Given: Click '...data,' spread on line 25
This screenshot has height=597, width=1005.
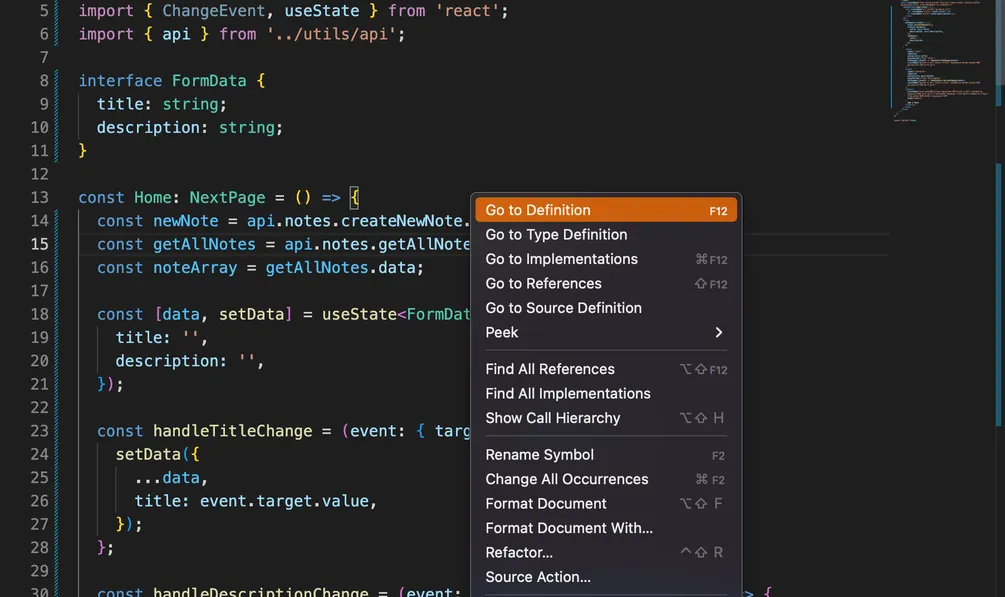Looking at the screenshot, I should click(171, 478).
